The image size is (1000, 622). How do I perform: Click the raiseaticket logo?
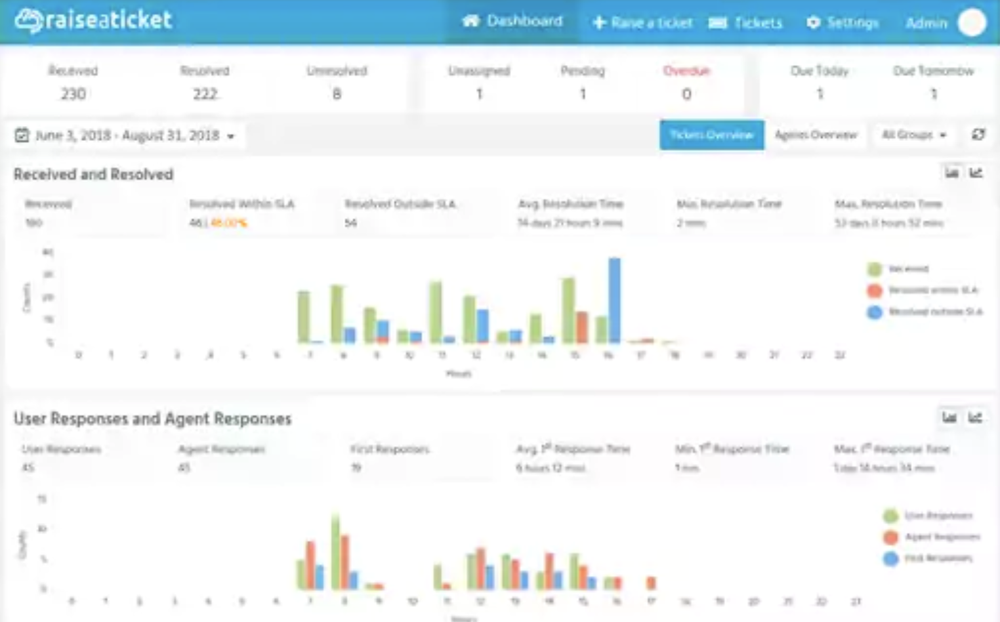(93, 20)
